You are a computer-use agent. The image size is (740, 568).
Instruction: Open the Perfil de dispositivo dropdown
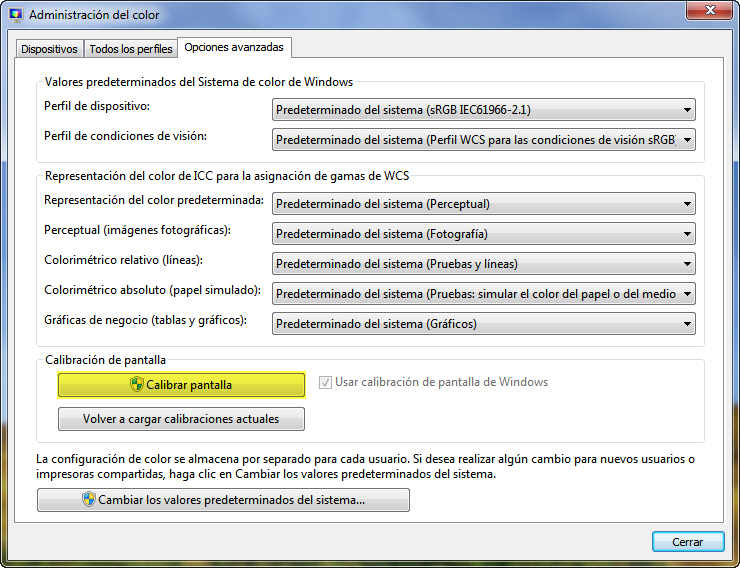click(484, 110)
